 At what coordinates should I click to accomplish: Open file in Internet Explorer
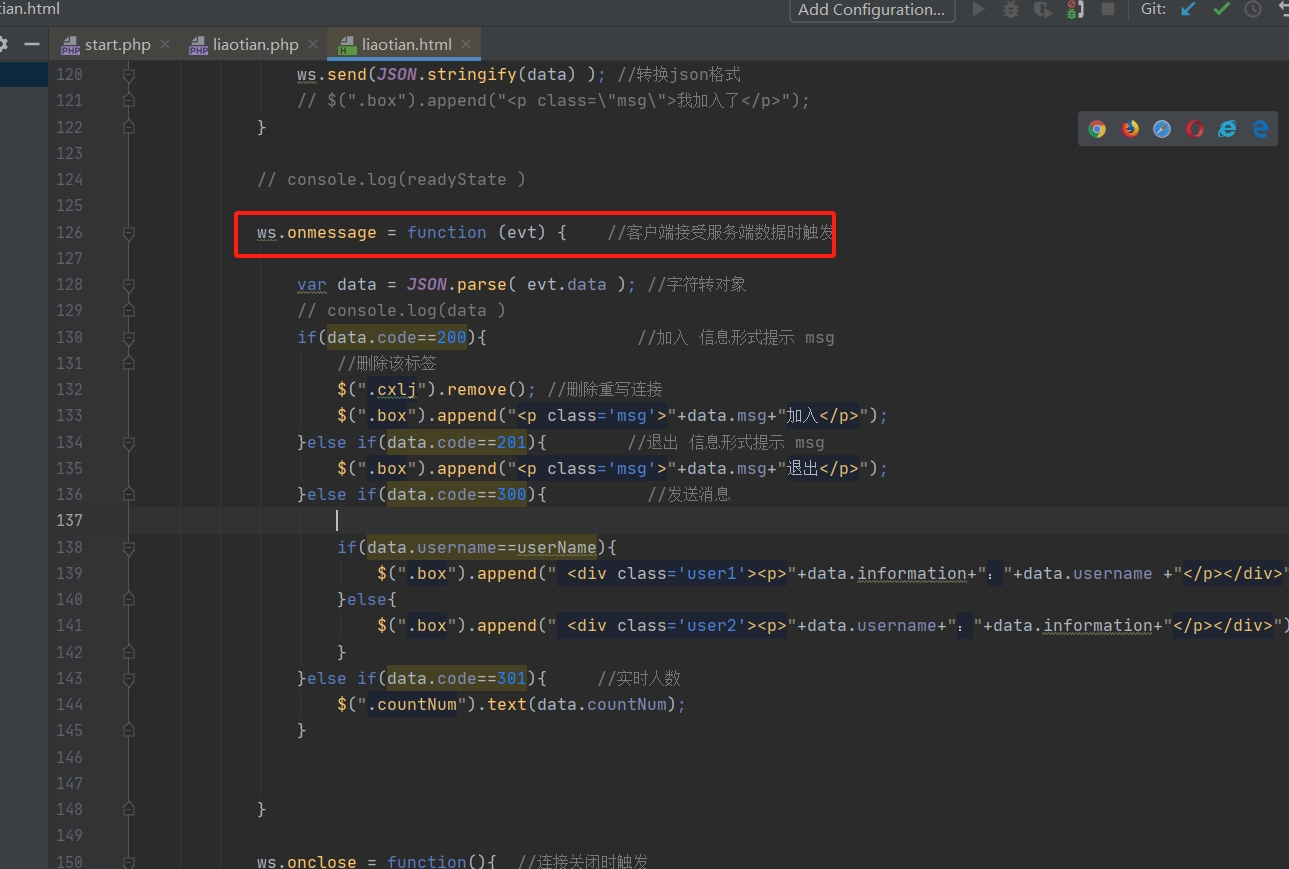point(1227,129)
